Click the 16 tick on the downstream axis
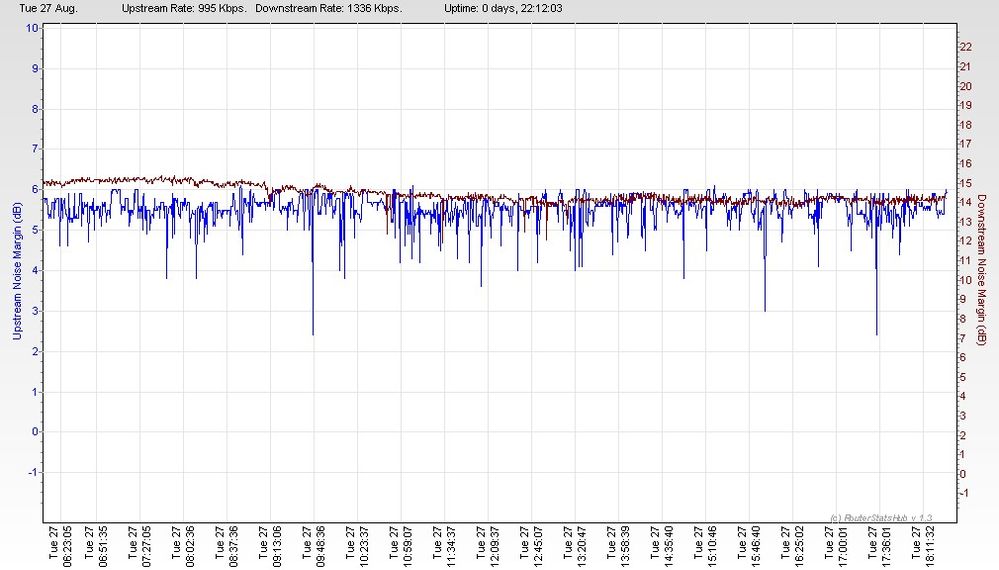Image resolution: width=999 pixels, height=570 pixels. tap(966, 164)
